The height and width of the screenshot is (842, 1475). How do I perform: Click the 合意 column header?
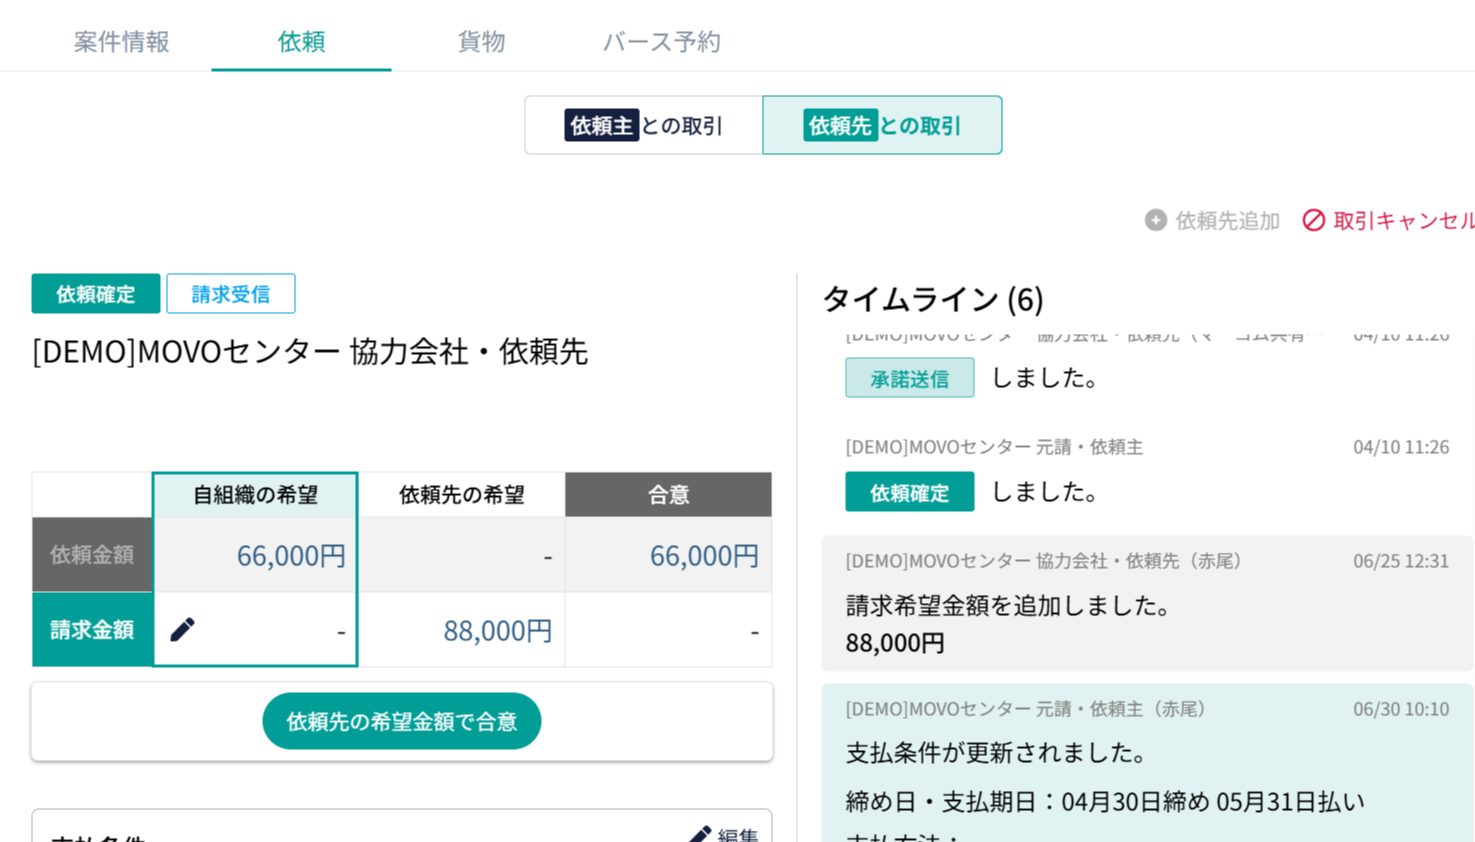coord(668,494)
